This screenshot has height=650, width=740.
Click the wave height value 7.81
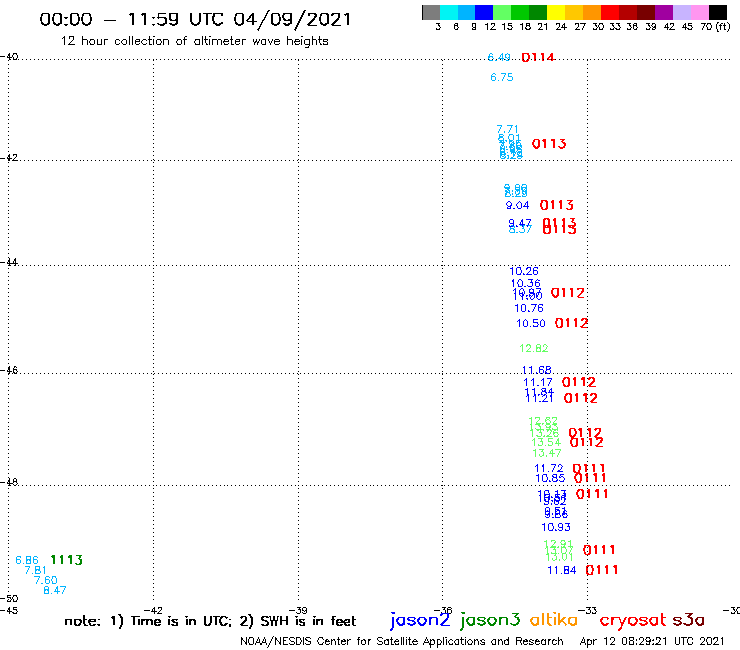pos(35,570)
